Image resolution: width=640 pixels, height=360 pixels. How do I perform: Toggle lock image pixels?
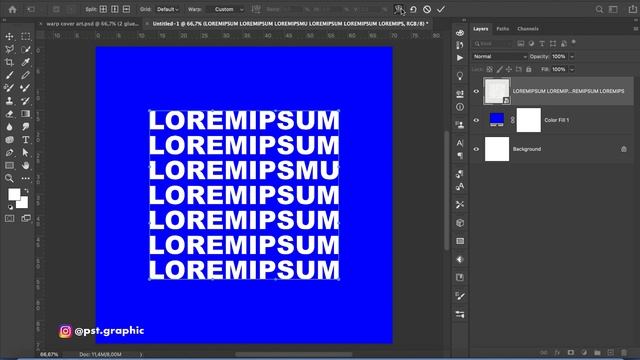(x=499, y=69)
